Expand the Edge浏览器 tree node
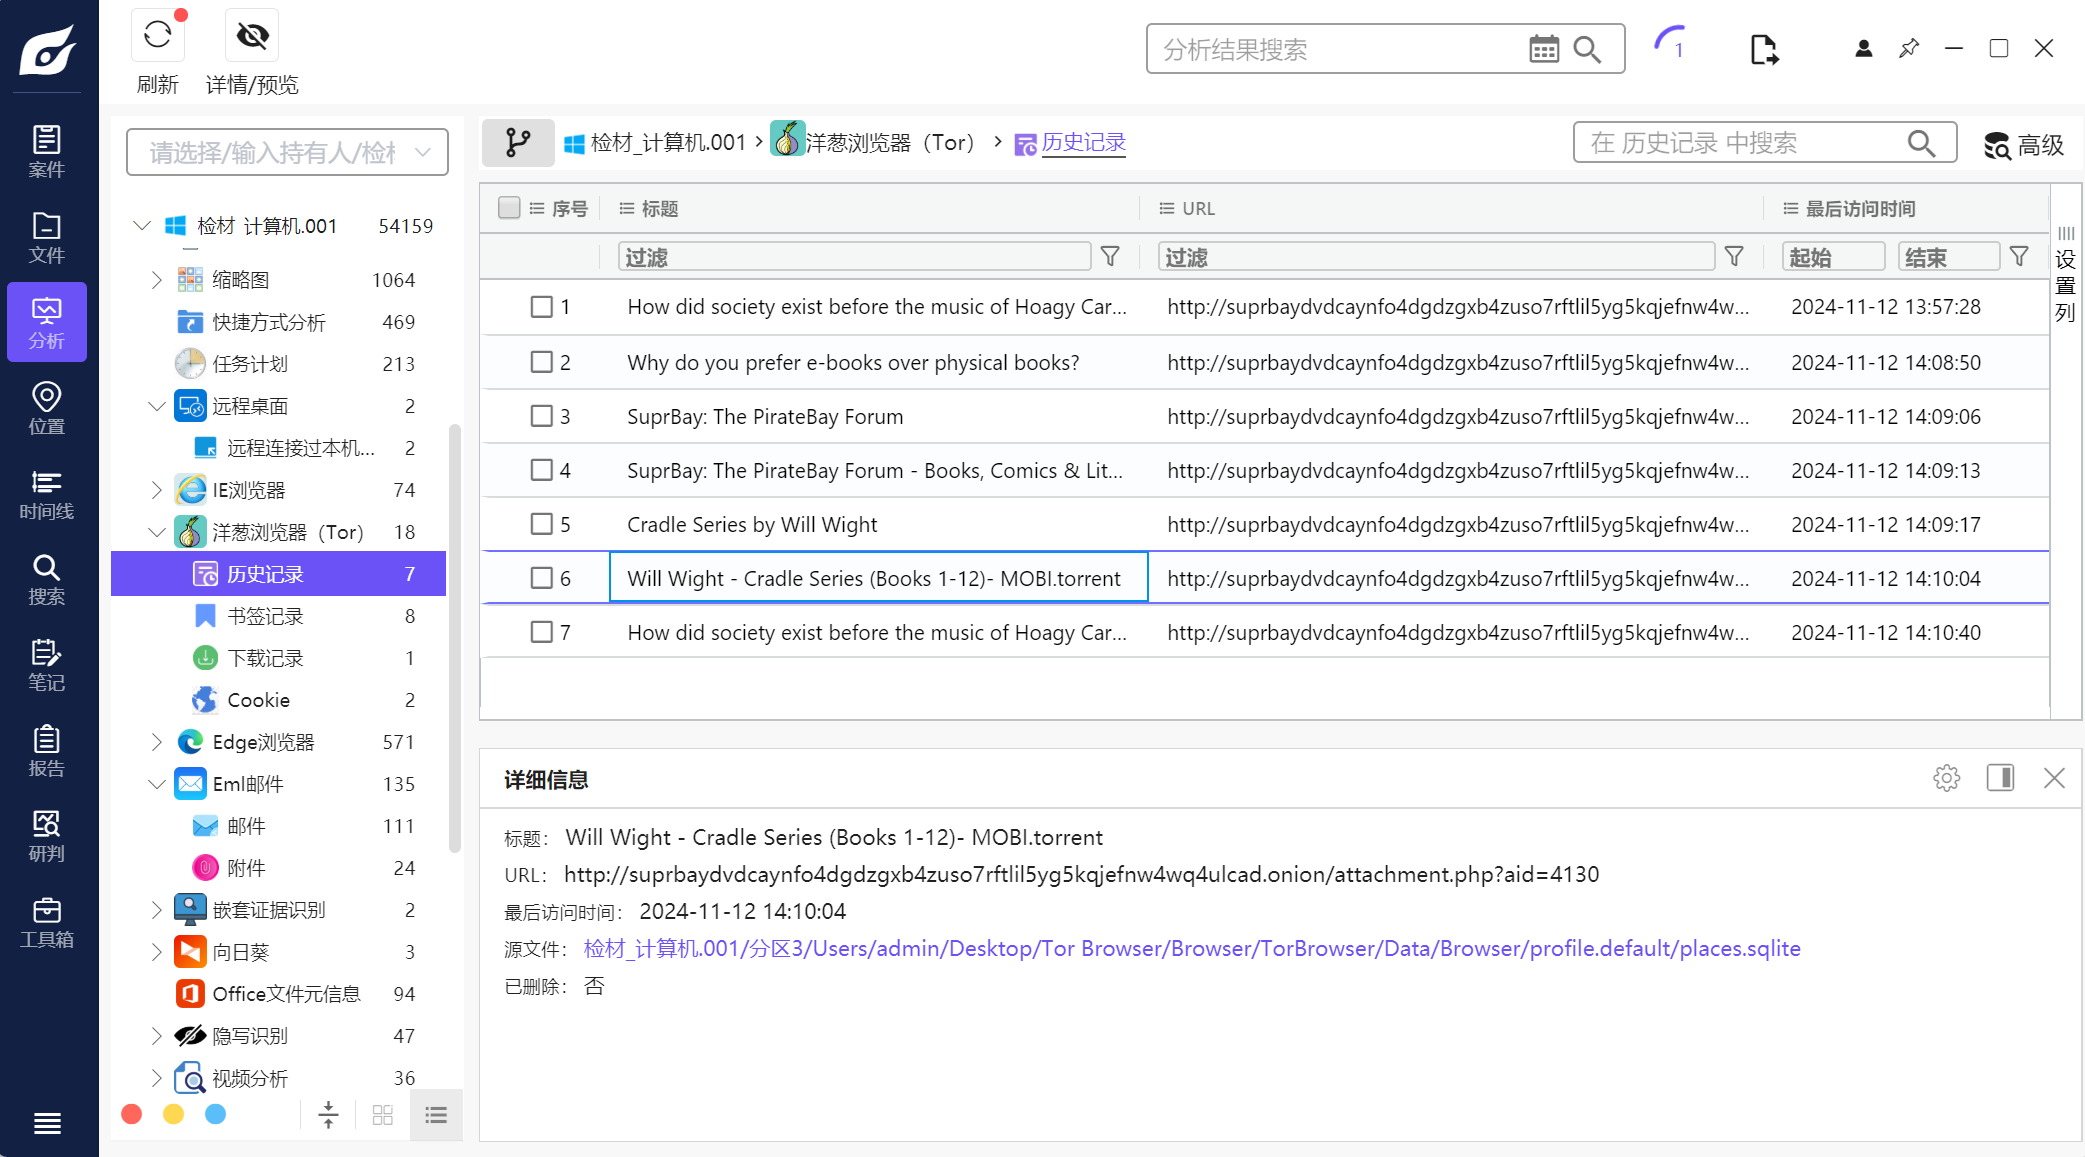Image resolution: width=2085 pixels, height=1157 pixels. pos(156,742)
